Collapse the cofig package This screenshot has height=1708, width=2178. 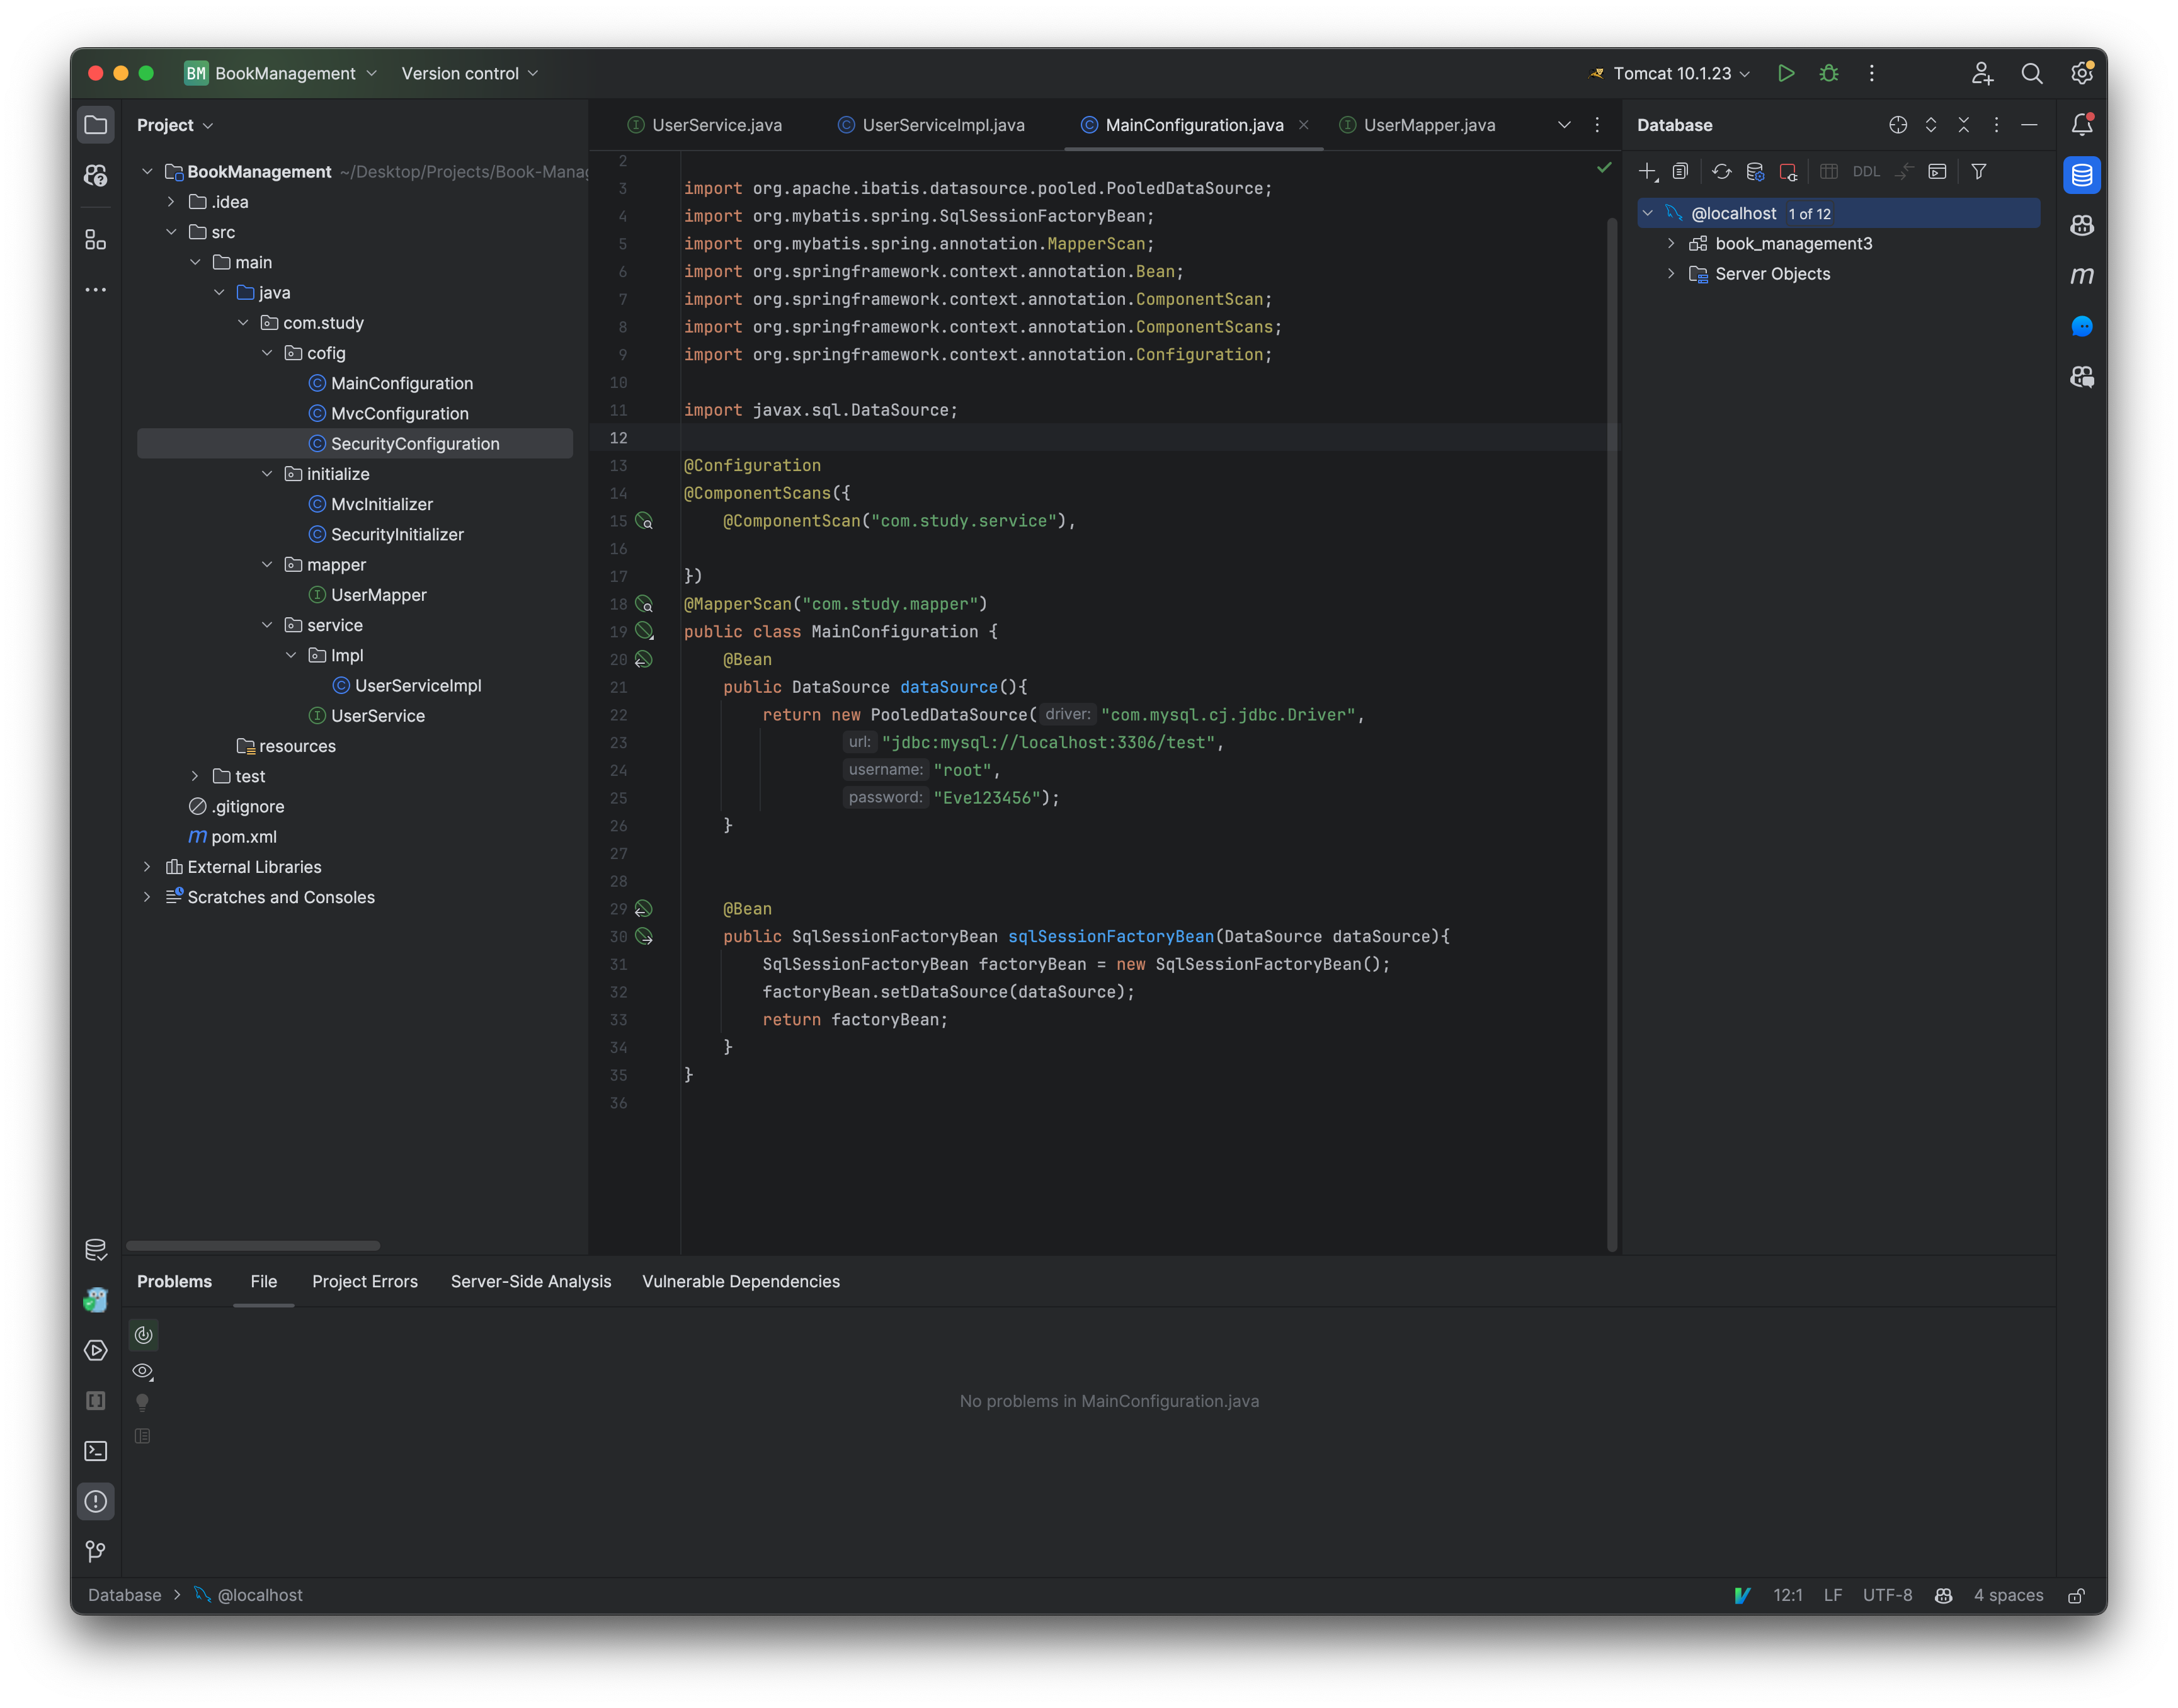click(x=267, y=353)
